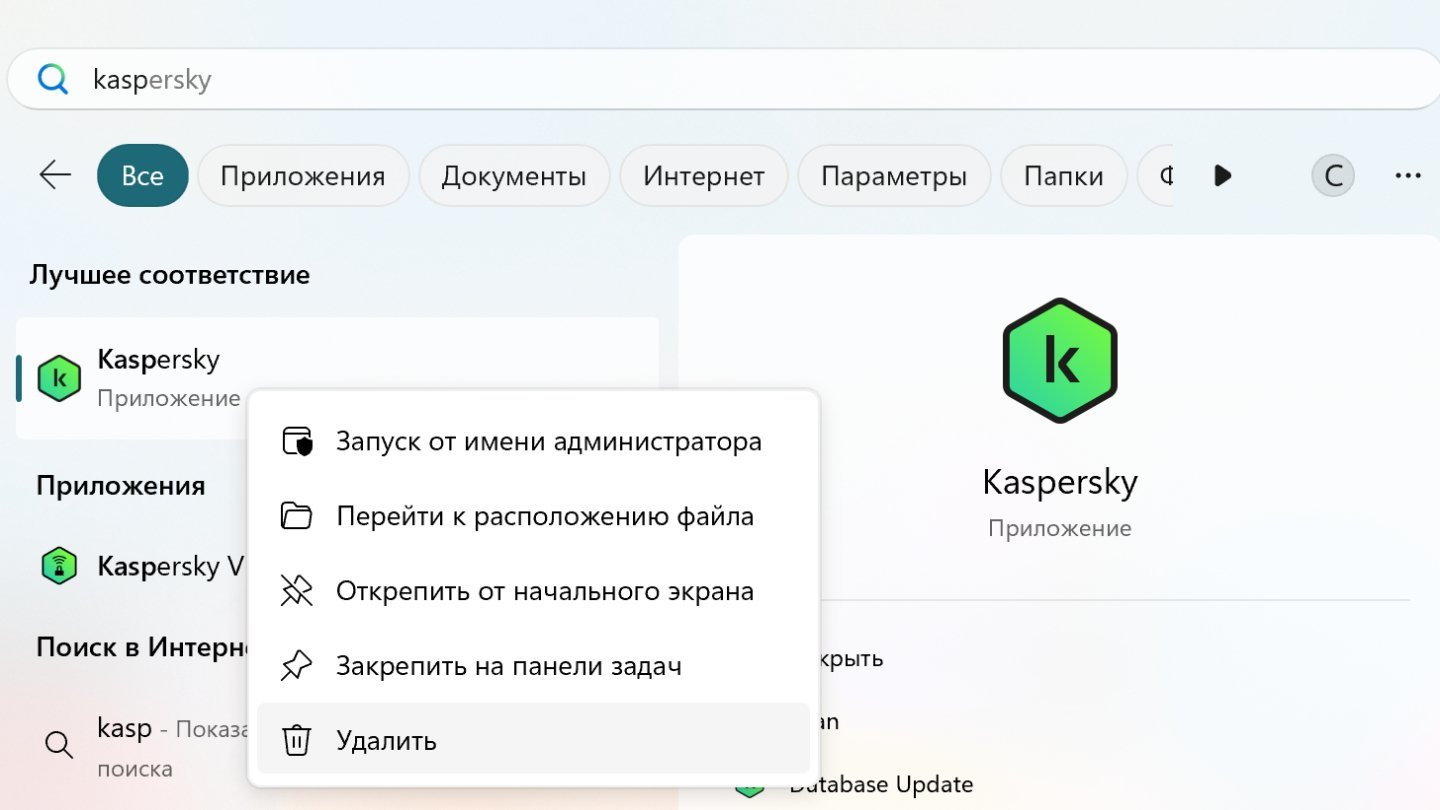The image size is (1440, 810).
Task: Click the search magnifier icon in search box
Action: pos(52,79)
